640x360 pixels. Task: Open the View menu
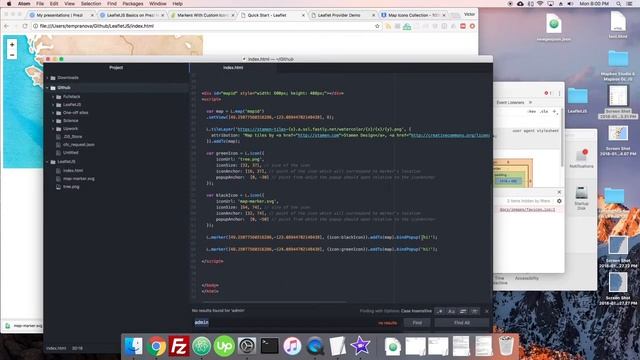tap(69, 4)
